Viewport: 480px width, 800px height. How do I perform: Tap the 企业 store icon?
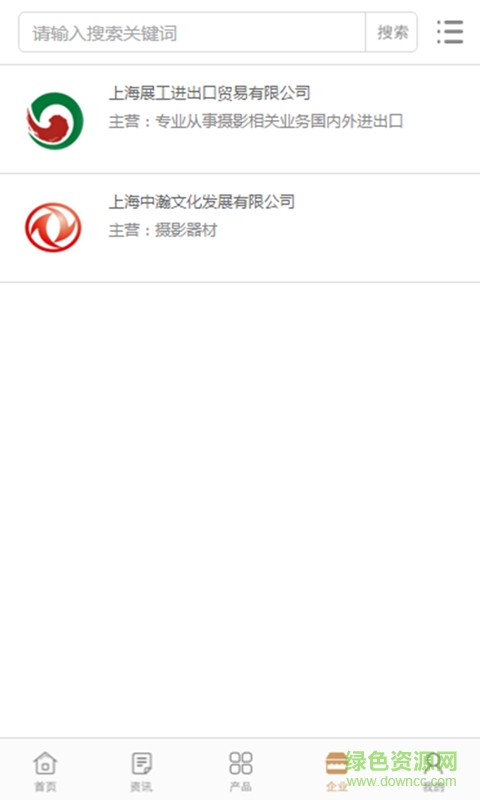coord(337,763)
